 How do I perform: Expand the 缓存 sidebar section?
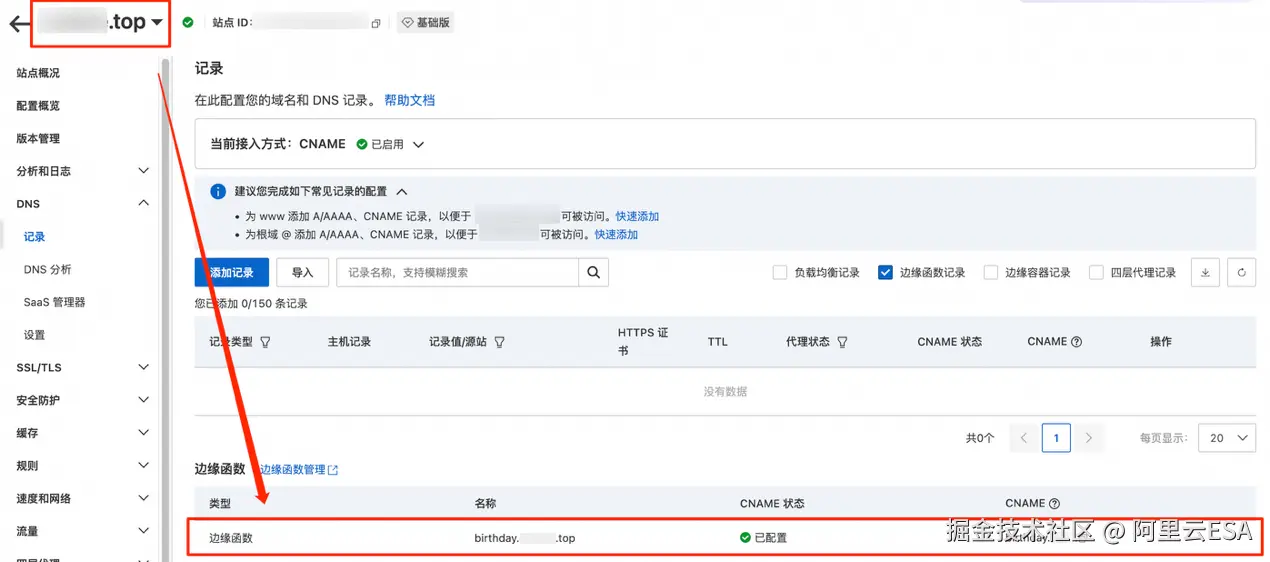click(143, 433)
